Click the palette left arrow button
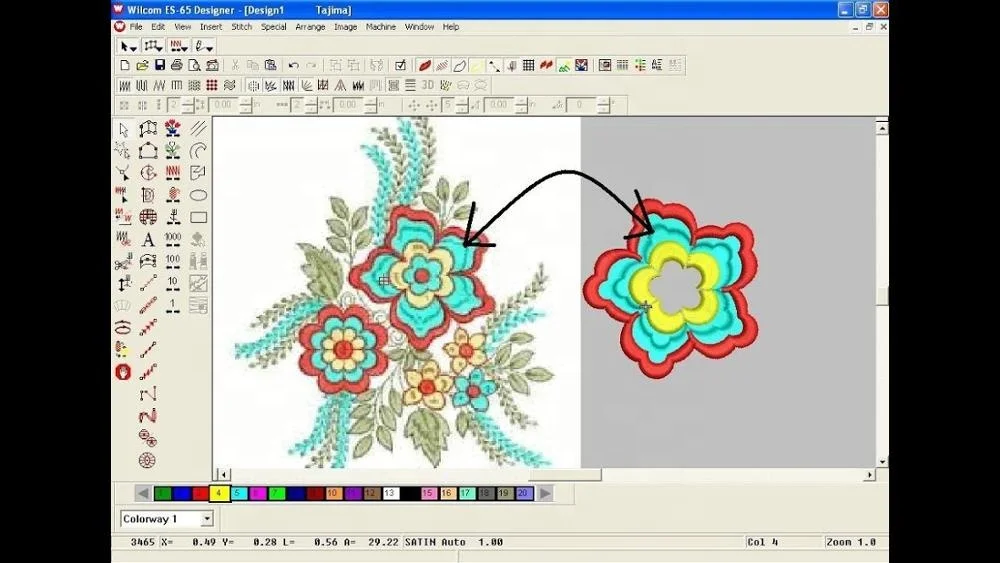The height and width of the screenshot is (563, 1000). coord(143,493)
